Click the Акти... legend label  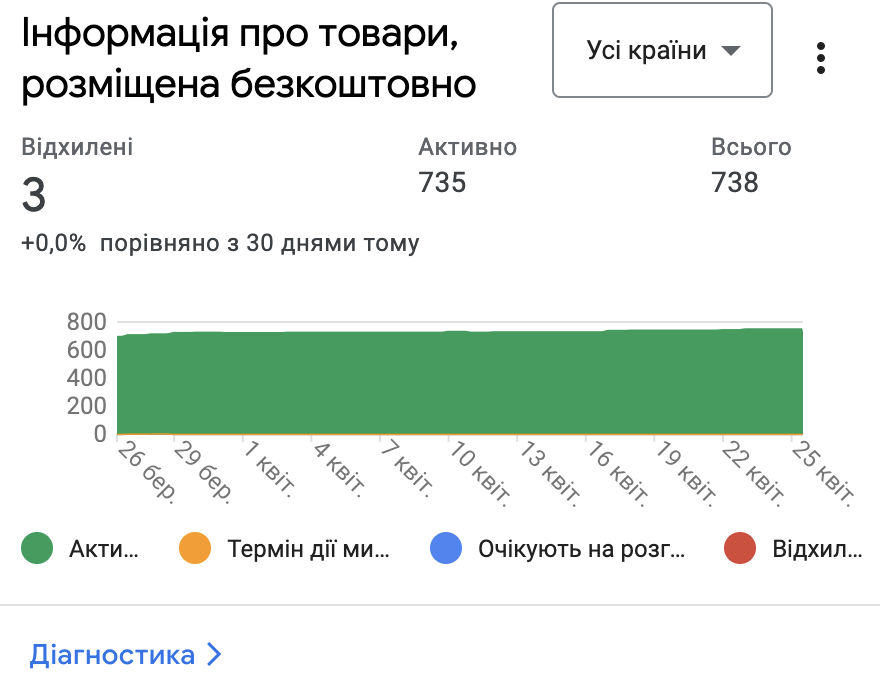tap(103, 548)
